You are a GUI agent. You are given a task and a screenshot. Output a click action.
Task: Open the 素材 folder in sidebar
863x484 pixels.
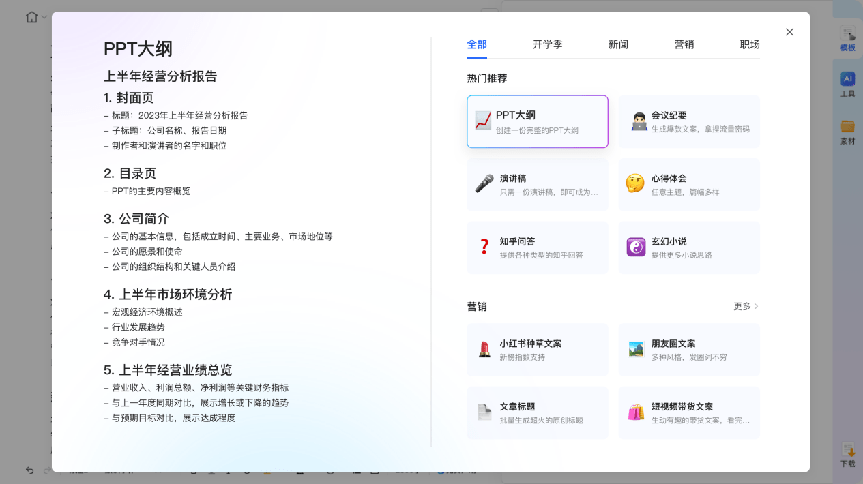click(847, 131)
